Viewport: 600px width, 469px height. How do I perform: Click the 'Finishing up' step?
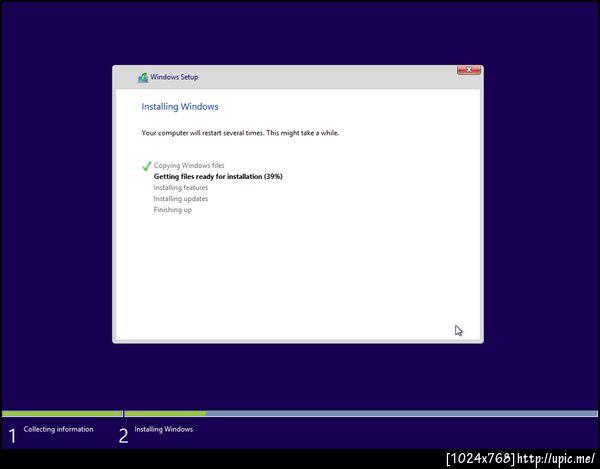(173, 210)
